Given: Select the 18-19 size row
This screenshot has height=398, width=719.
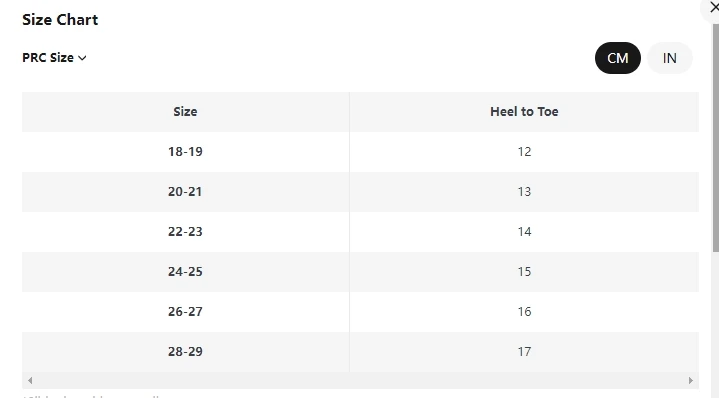Looking at the screenshot, I should coord(360,152).
